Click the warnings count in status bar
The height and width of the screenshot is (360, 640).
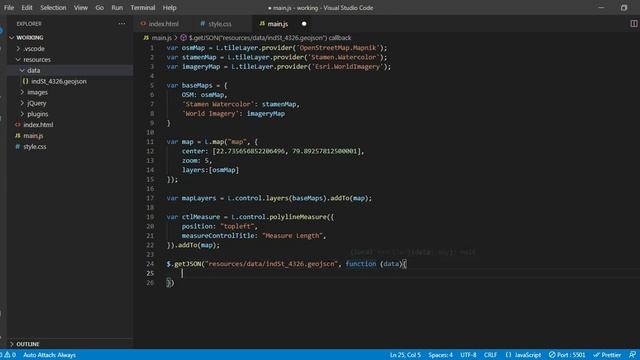click(x=10, y=355)
